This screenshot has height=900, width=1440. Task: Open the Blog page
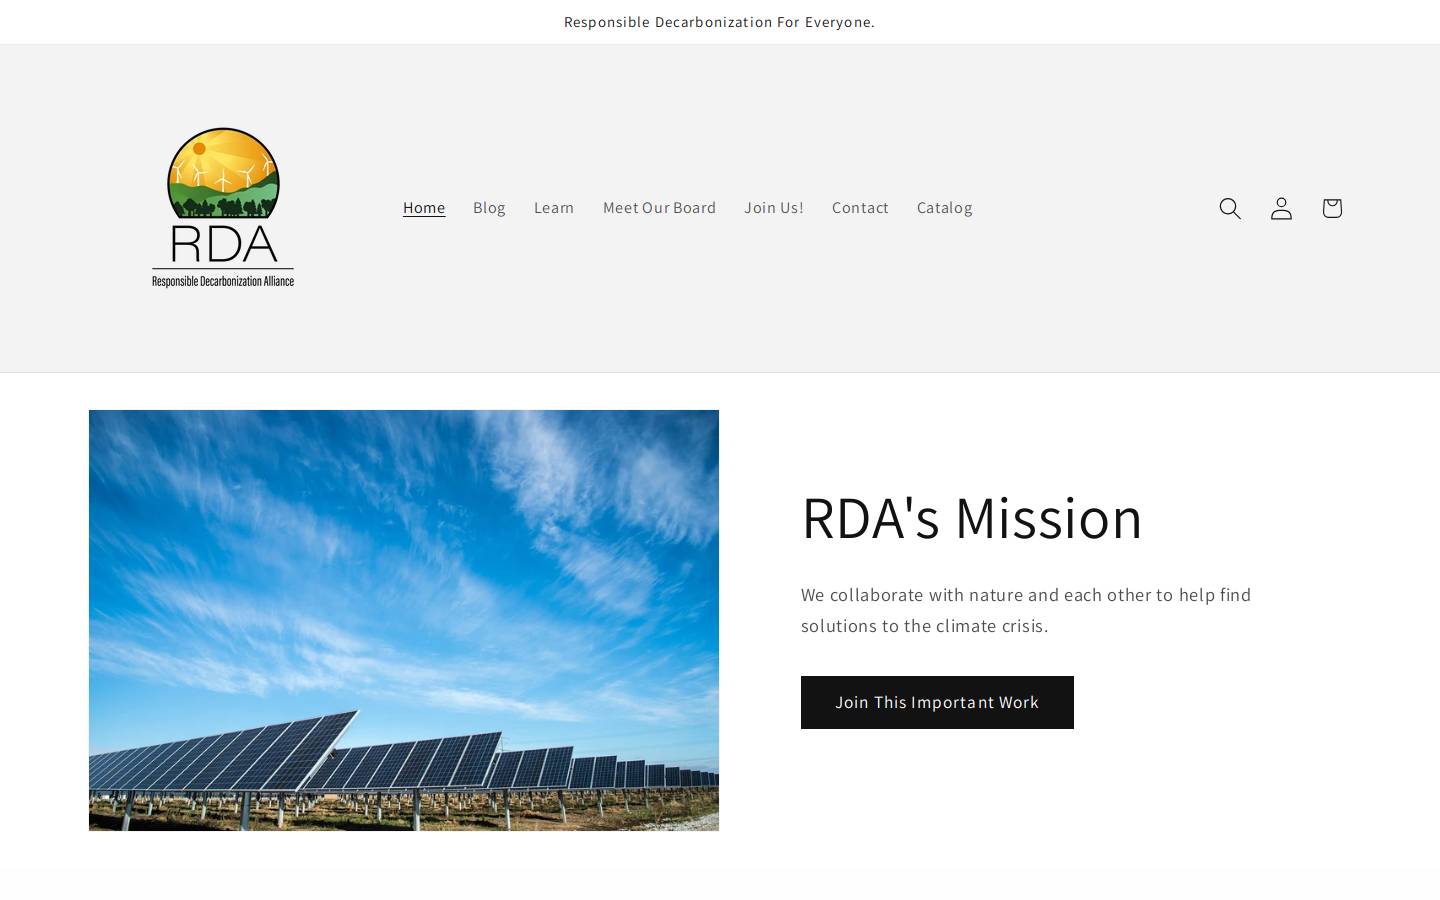[x=489, y=208]
